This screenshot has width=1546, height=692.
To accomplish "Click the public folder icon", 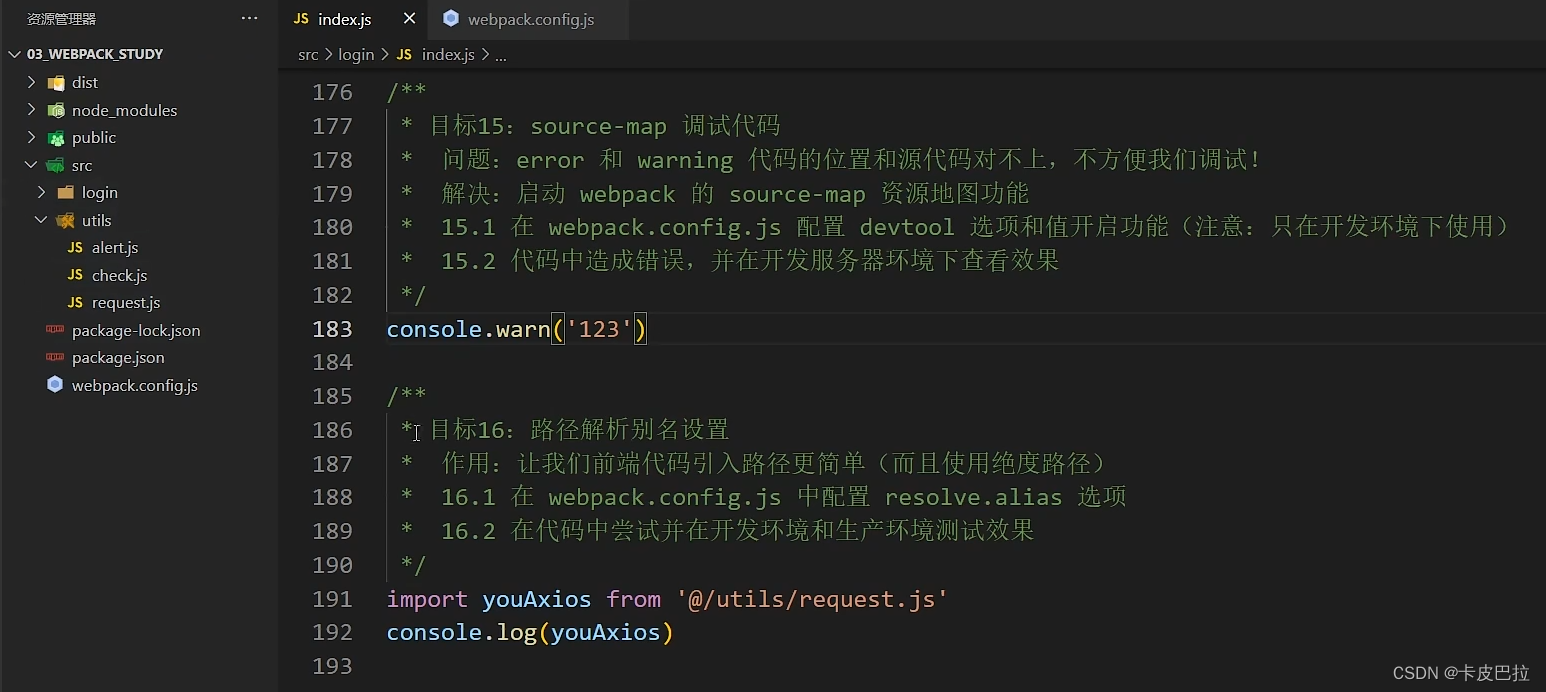I will (56, 138).
